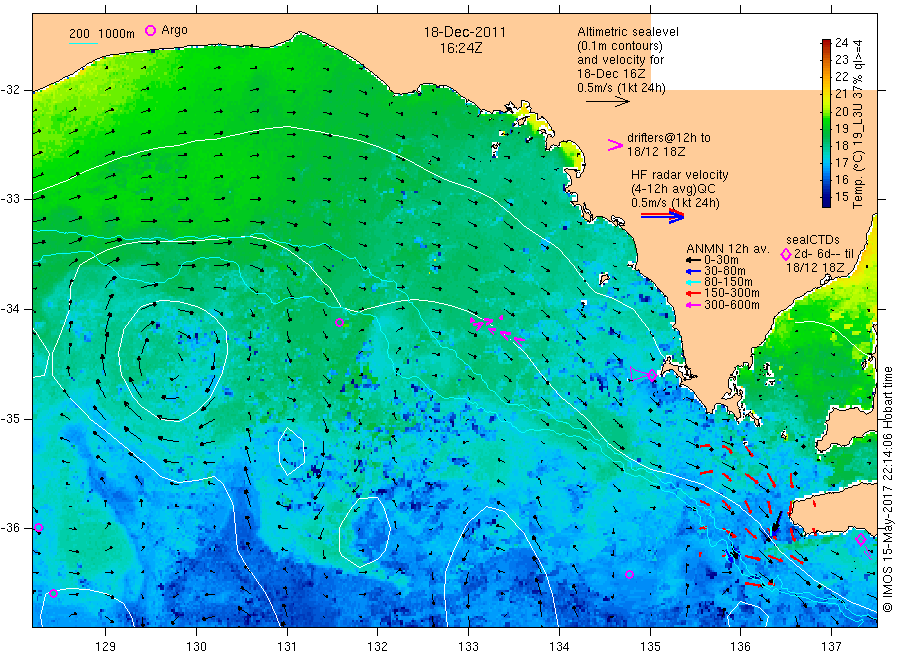This screenshot has width=900, height=660.
Task: Click the '132' longitude axis label
Action: [378, 647]
